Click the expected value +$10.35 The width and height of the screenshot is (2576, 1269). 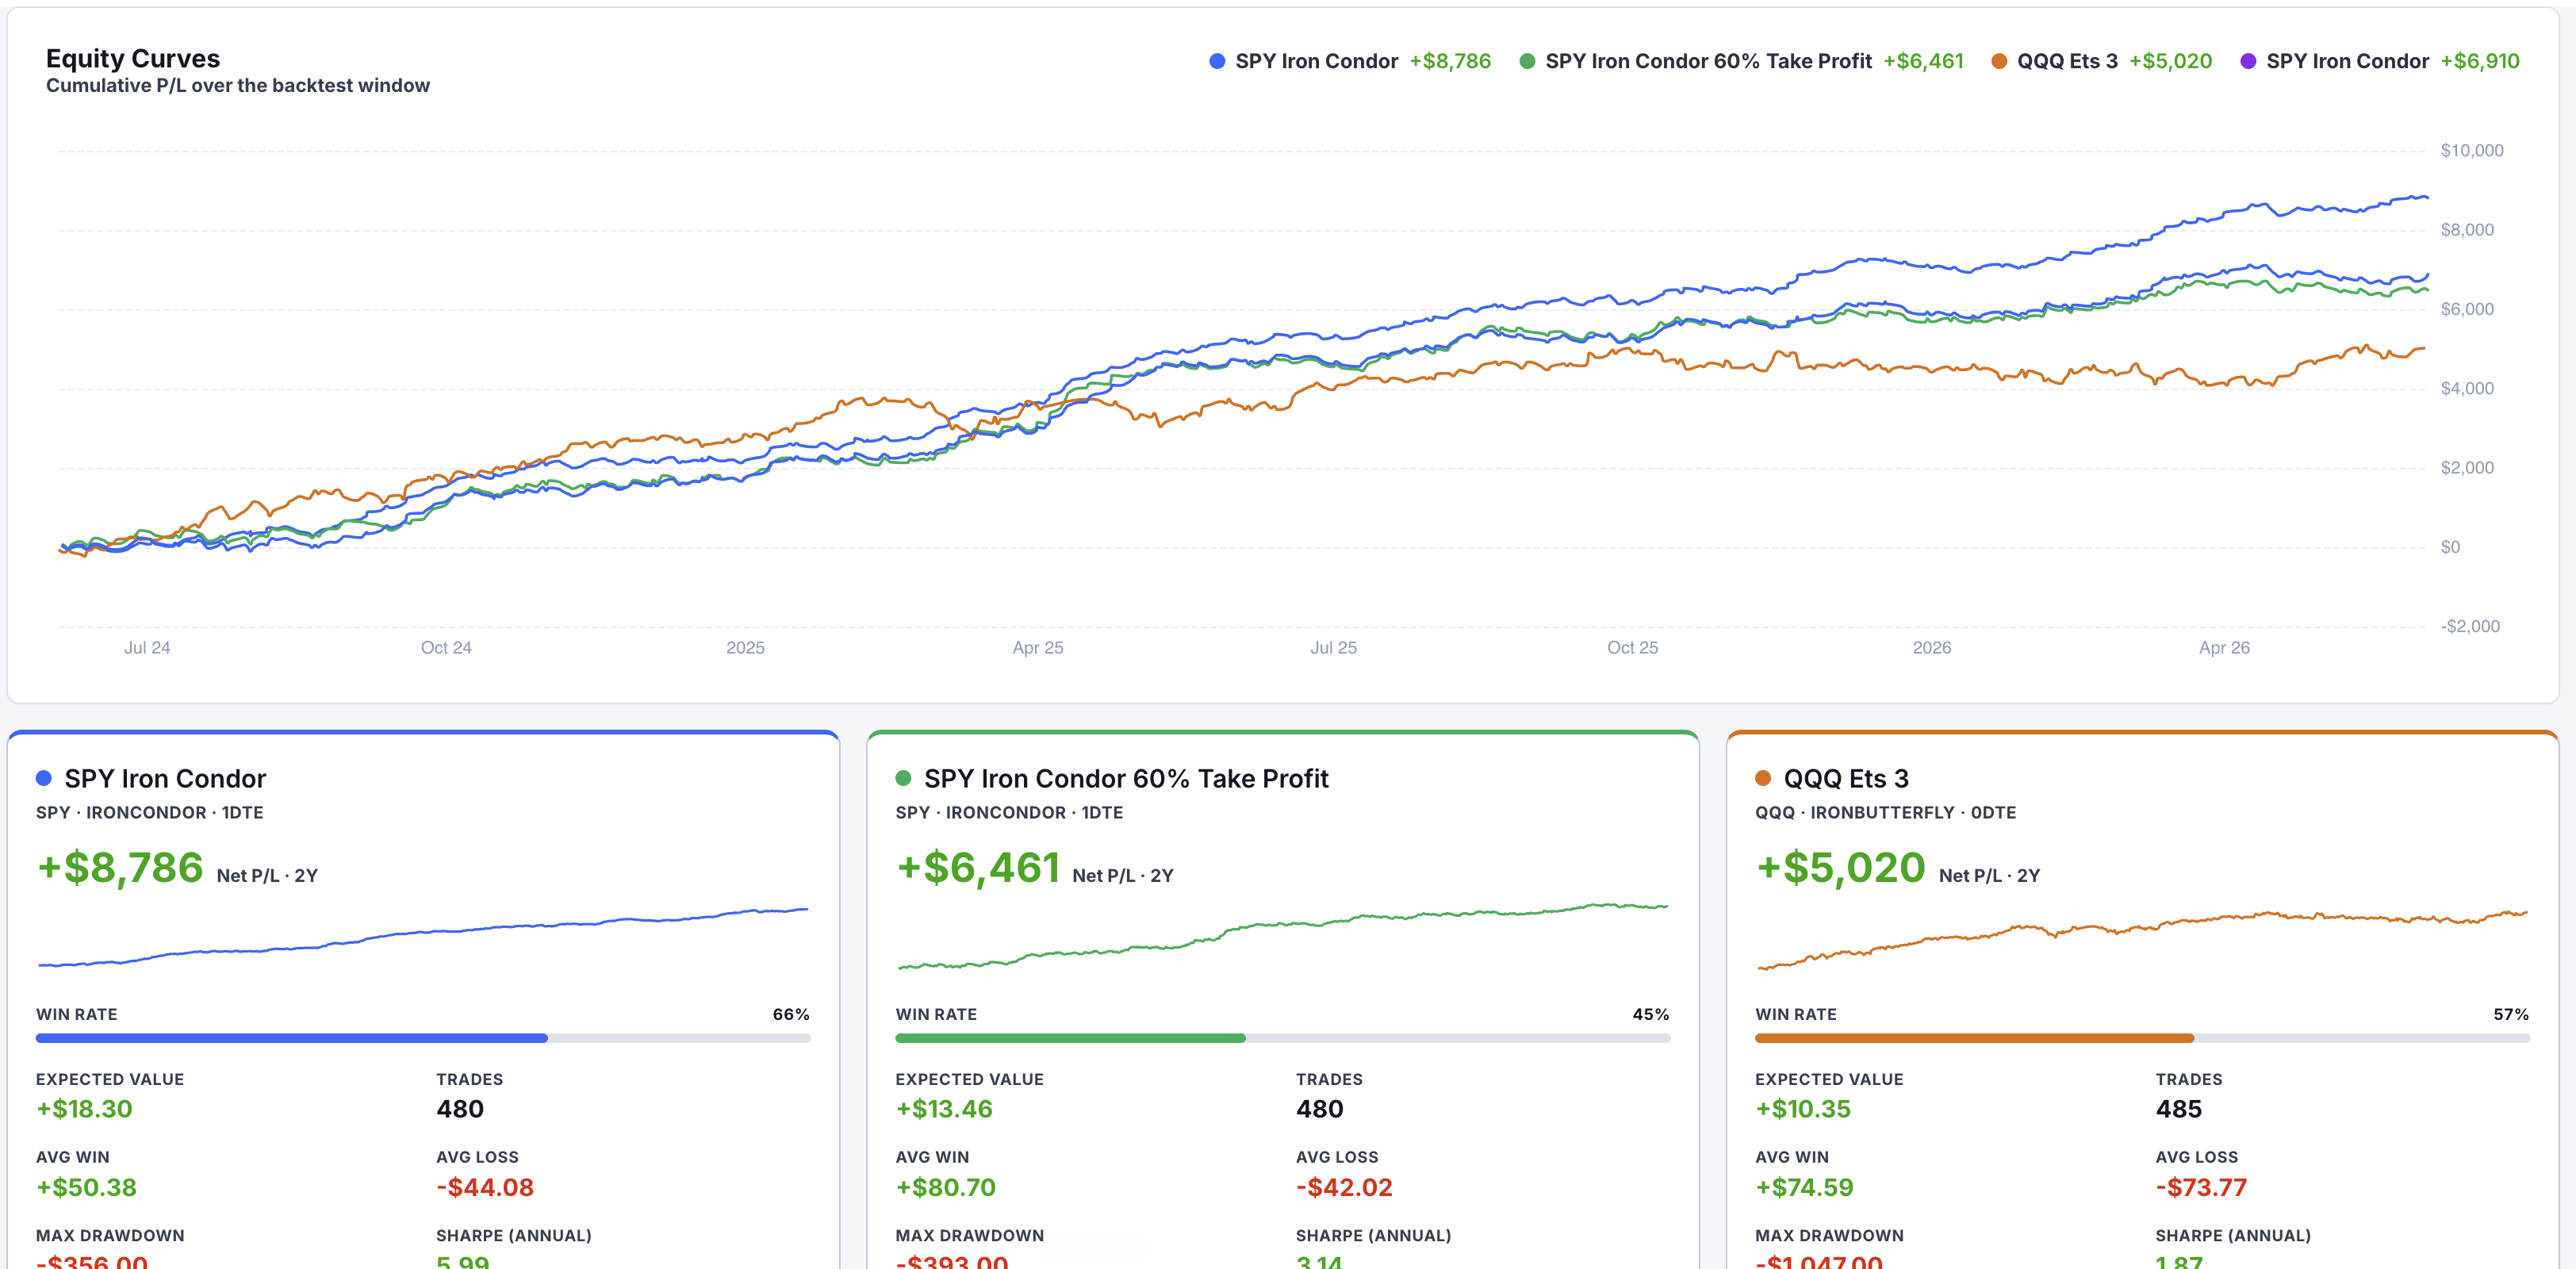pyautogui.click(x=1803, y=1109)
